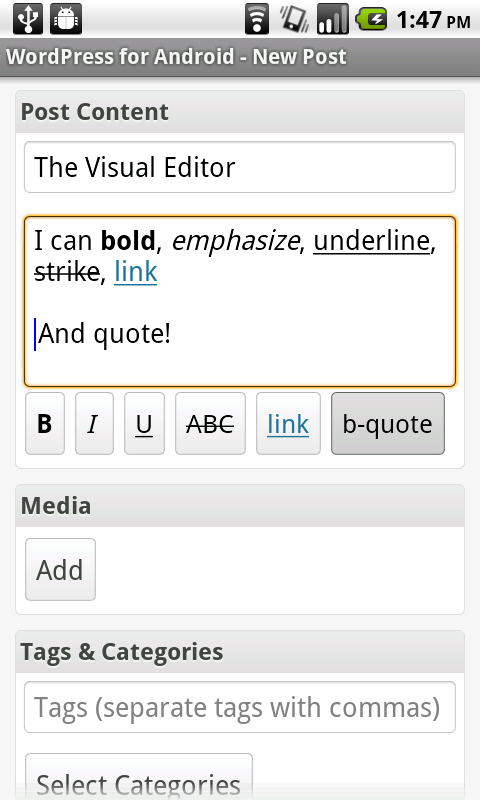Tap the cell signal bars icon
Viewport: 480px width, 800px height.
[333, 19]
